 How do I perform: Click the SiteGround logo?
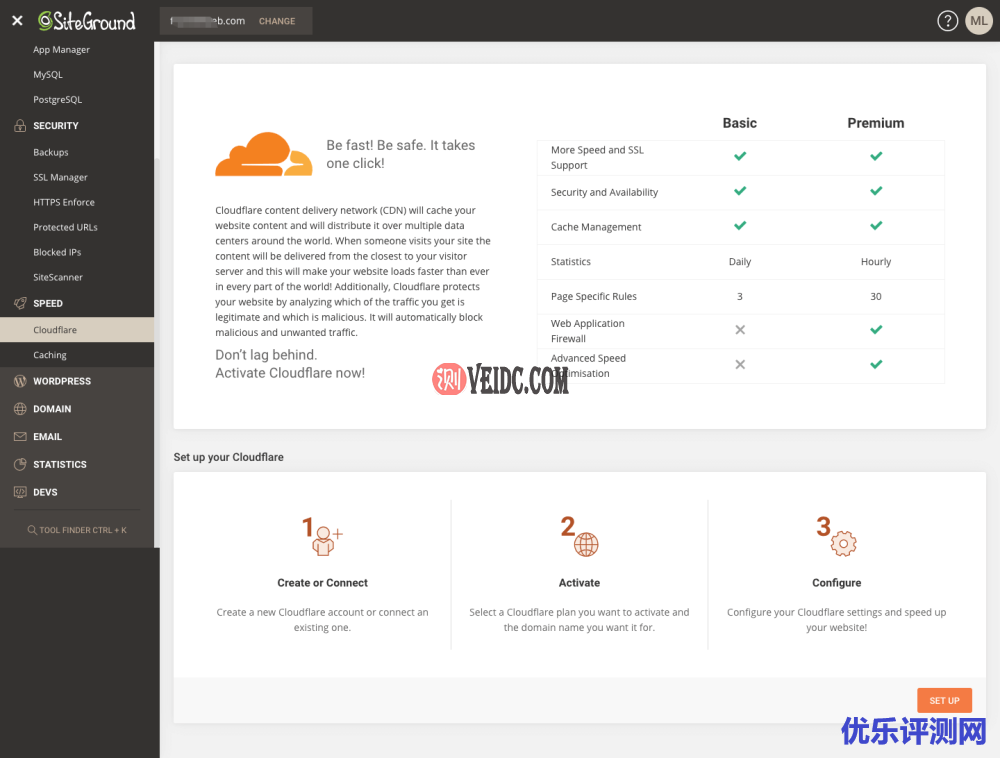pyautogui.click(x=86, y=21)
